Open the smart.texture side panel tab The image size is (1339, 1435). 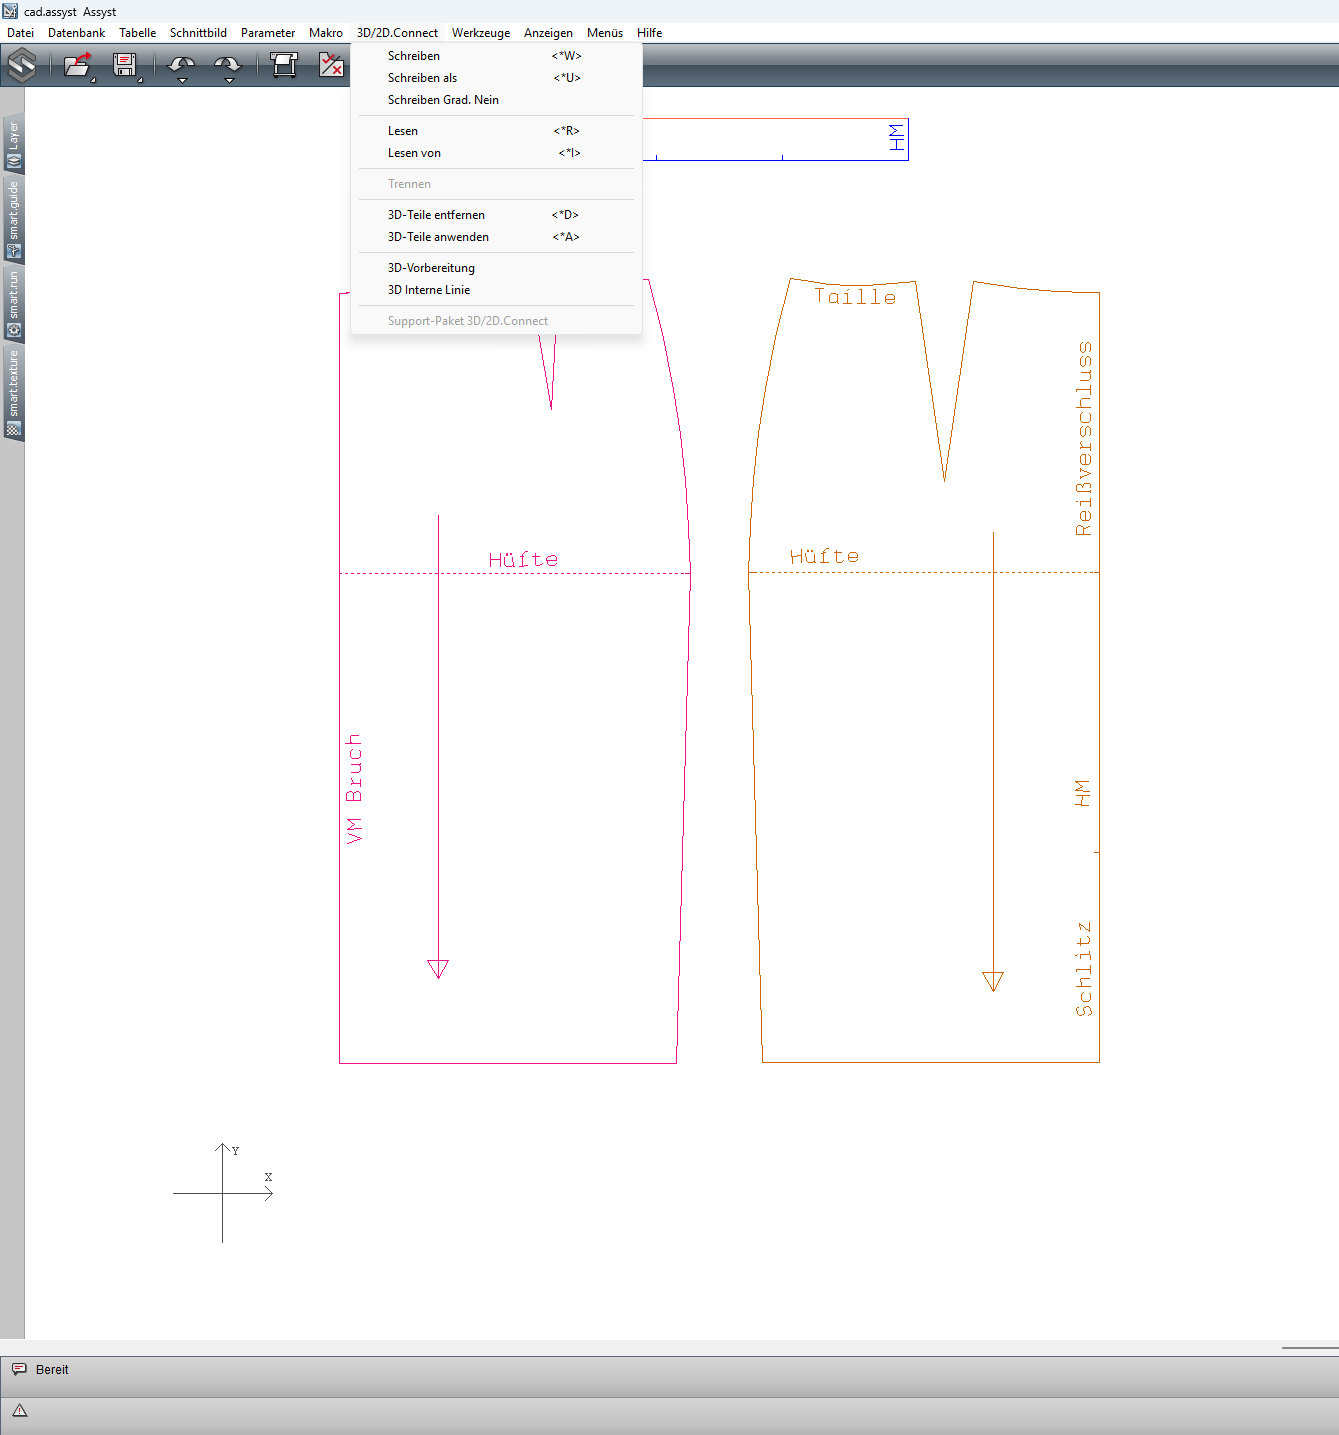click(14, 394)
